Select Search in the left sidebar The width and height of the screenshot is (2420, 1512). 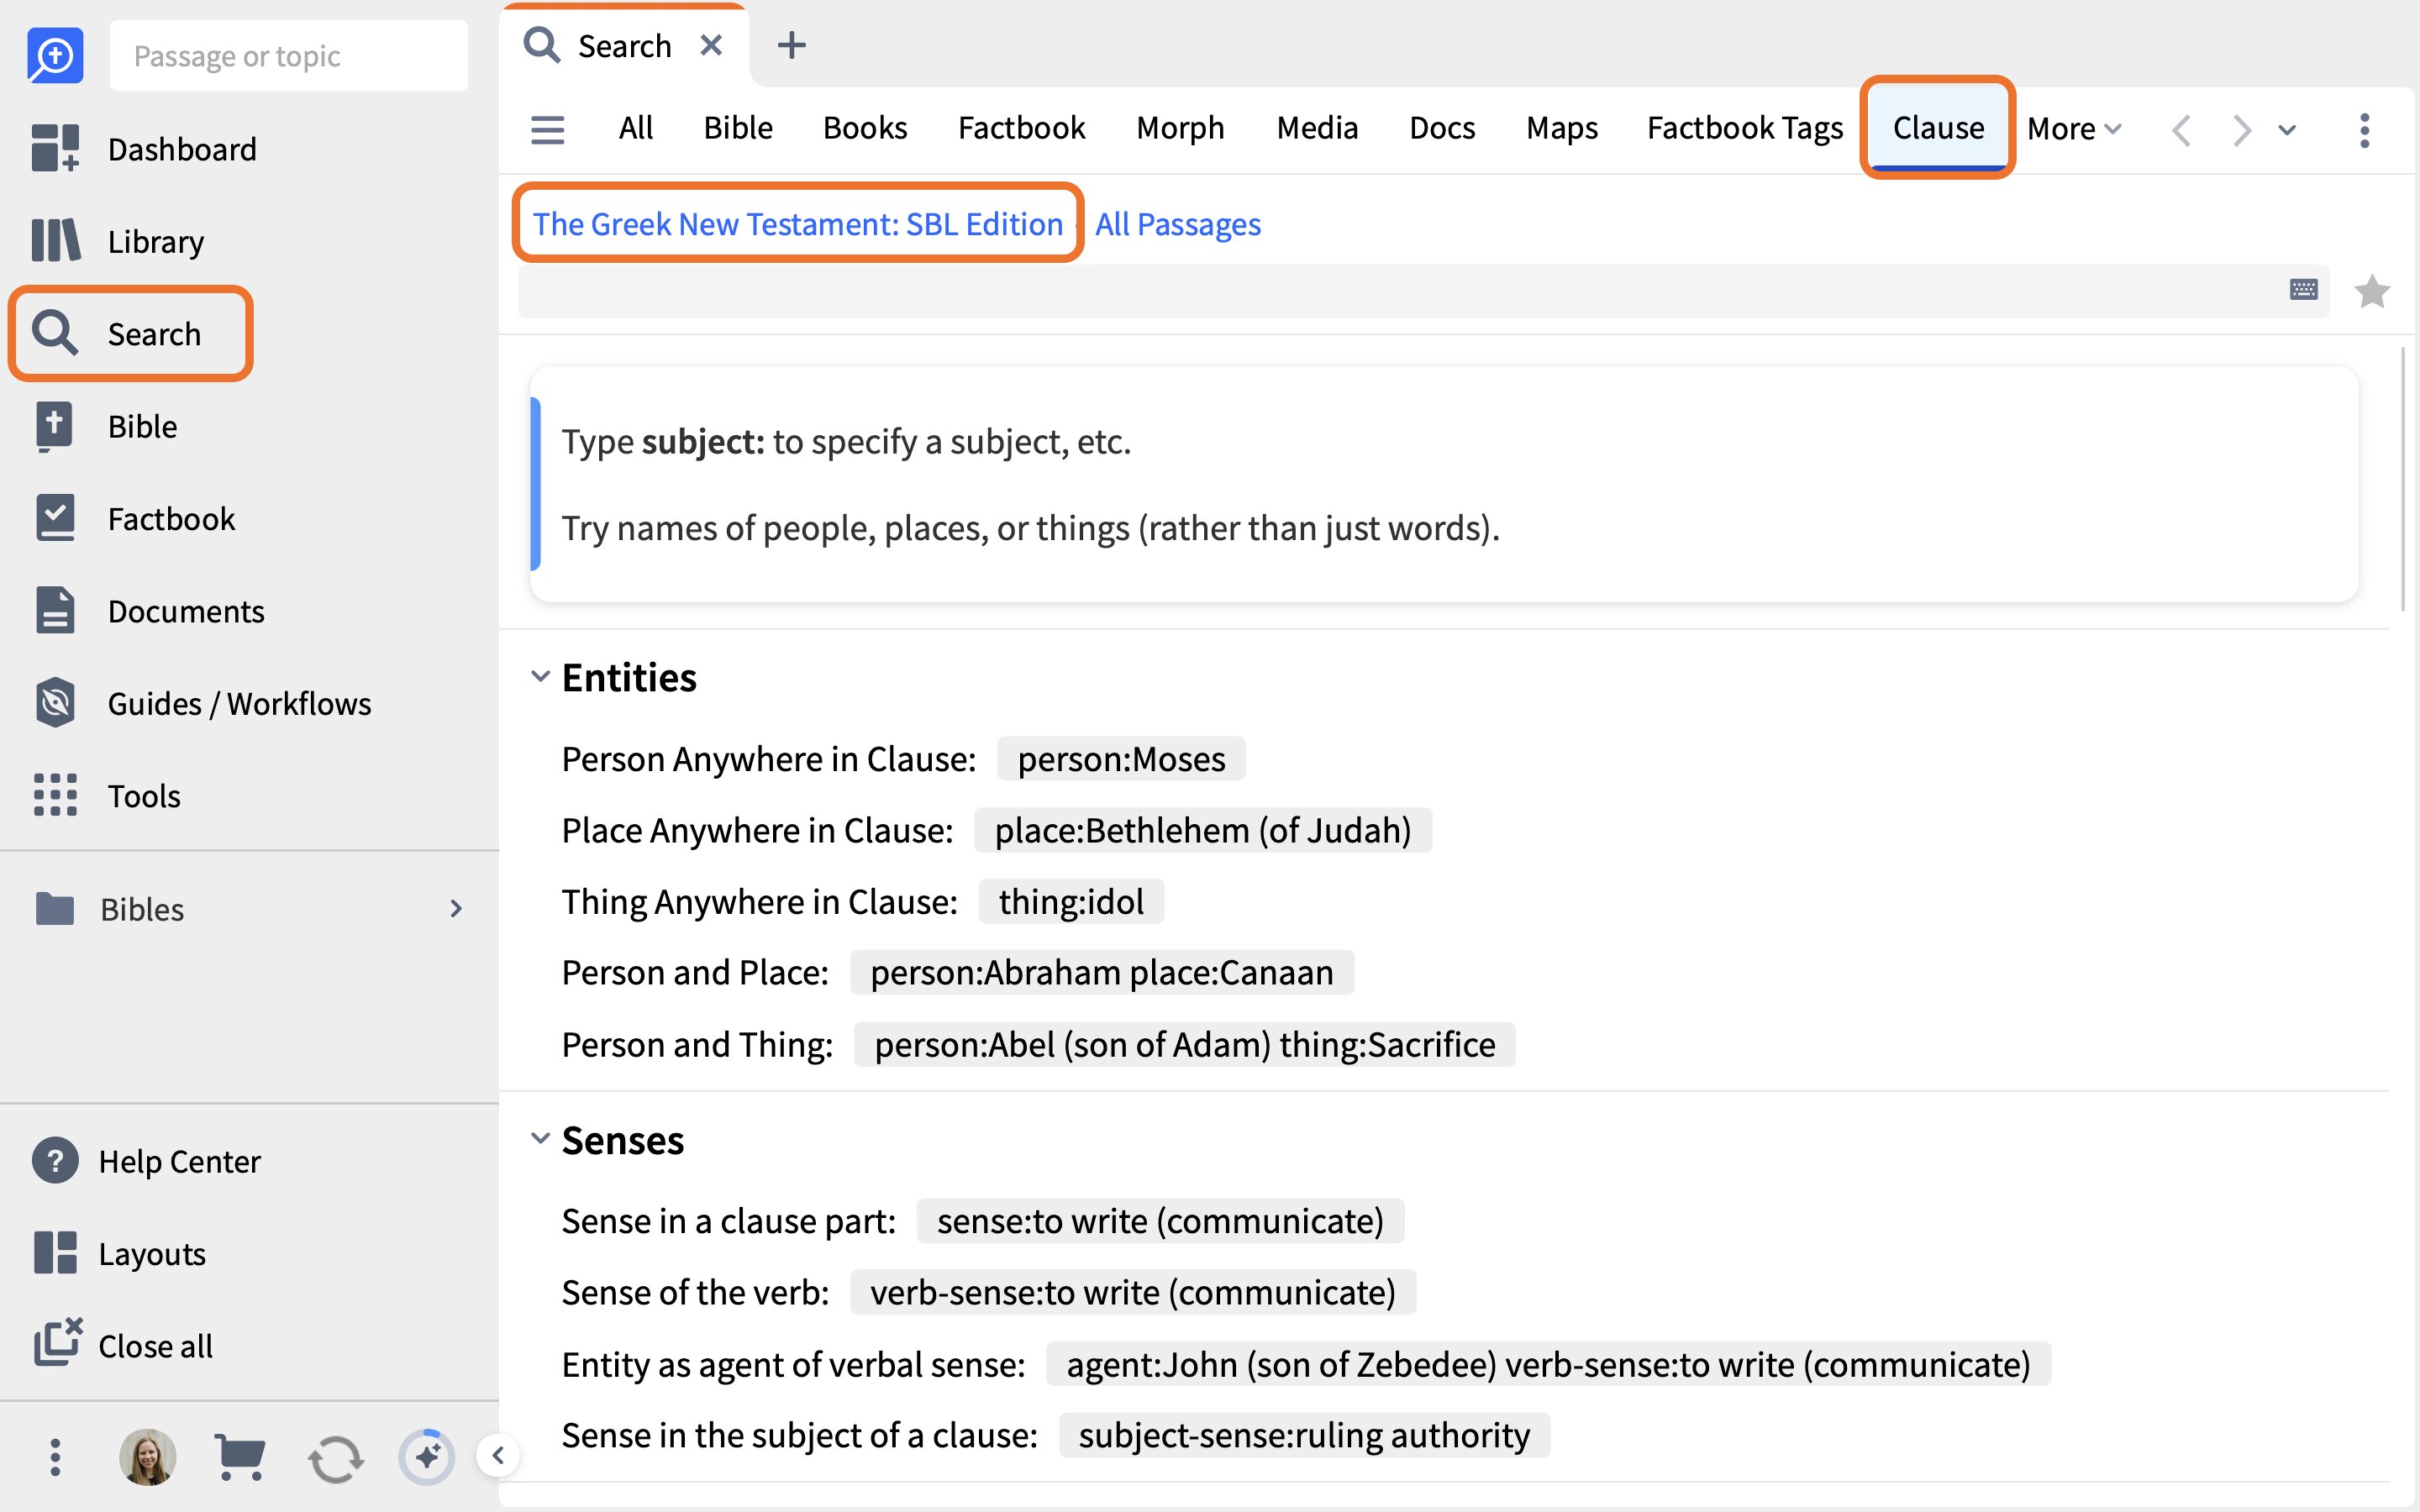pyautogui.click(x=130, y=333)
